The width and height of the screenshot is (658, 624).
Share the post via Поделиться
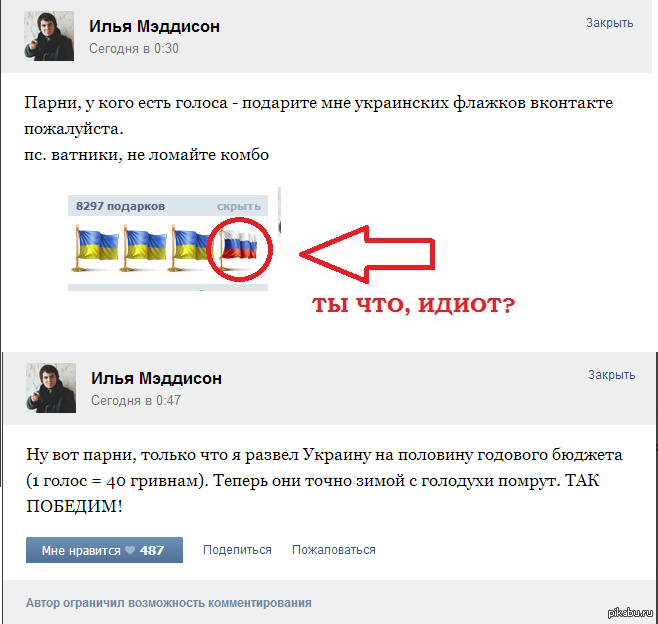[237, 550]
